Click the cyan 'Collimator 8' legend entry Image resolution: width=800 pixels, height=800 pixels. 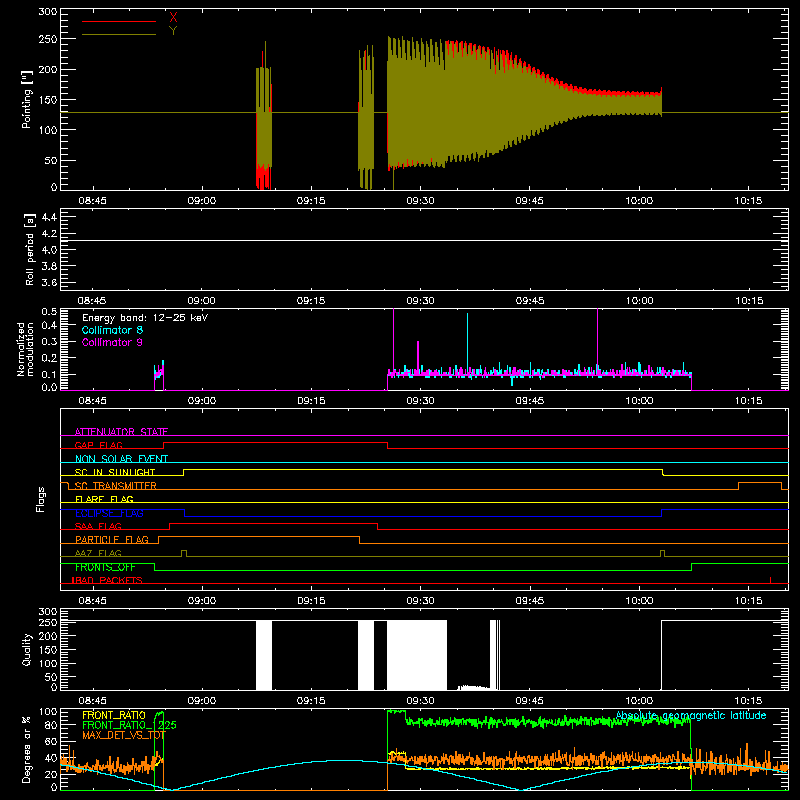click(112, 330)
